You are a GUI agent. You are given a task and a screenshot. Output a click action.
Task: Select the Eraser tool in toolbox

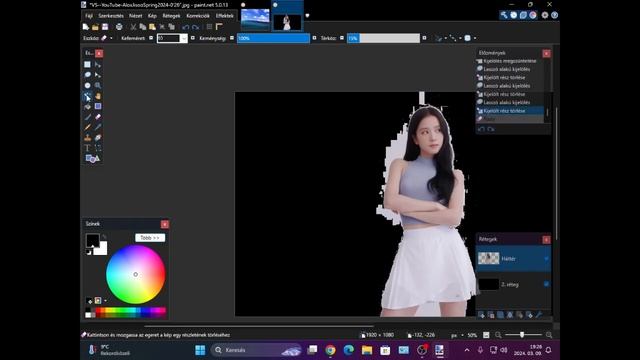pyautogui.click(x=98, y=117)
